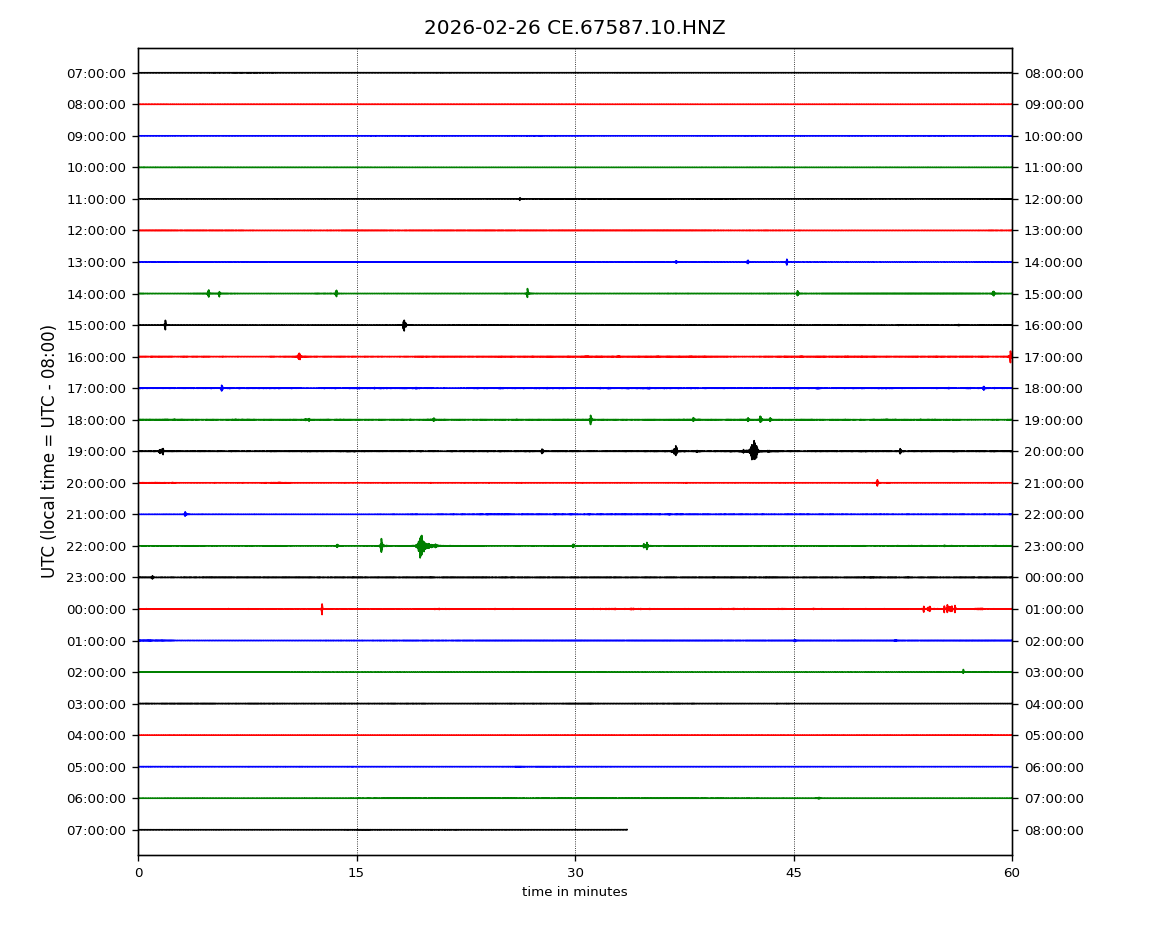The image size is (1150, 950).
Task: Click the right-axis label 16:00:00
Action: [x=1053, y=325]
